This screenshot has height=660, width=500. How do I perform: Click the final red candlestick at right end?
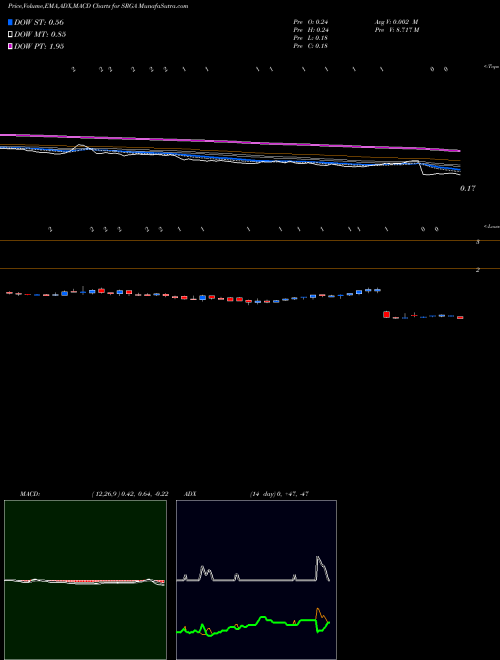click(460, 317)
